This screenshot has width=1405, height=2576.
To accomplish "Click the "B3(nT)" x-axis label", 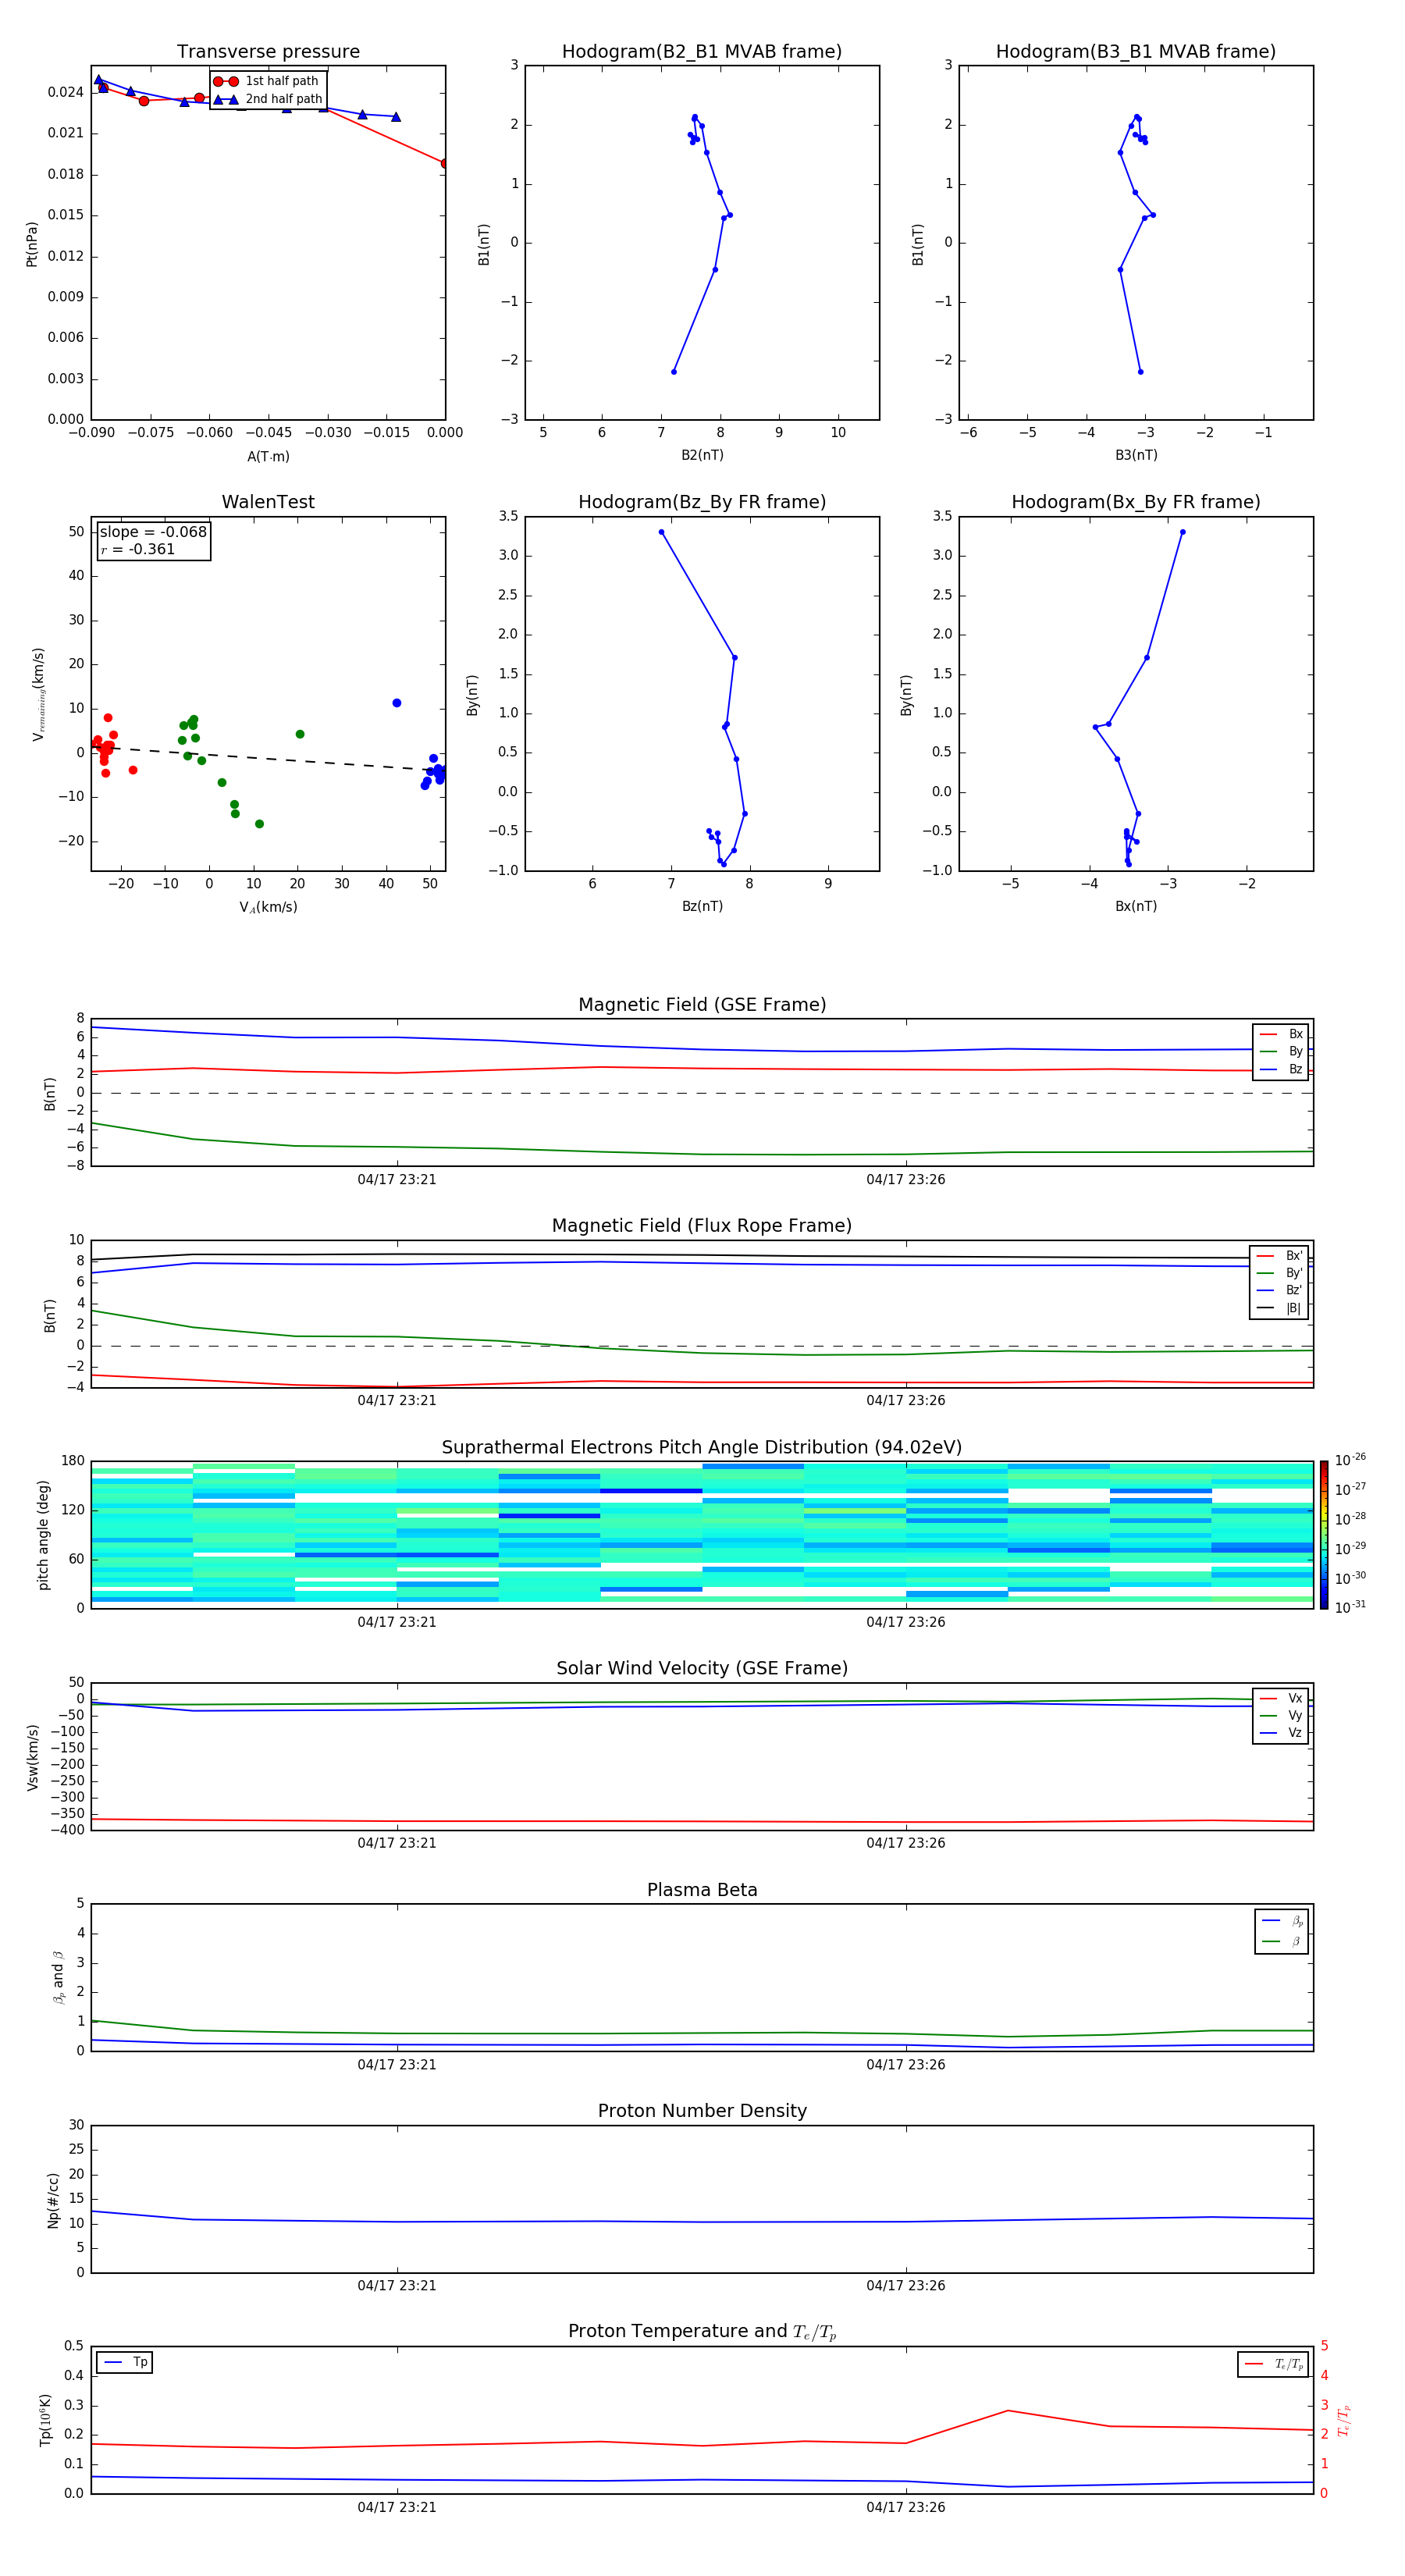I will (1136, 455).
